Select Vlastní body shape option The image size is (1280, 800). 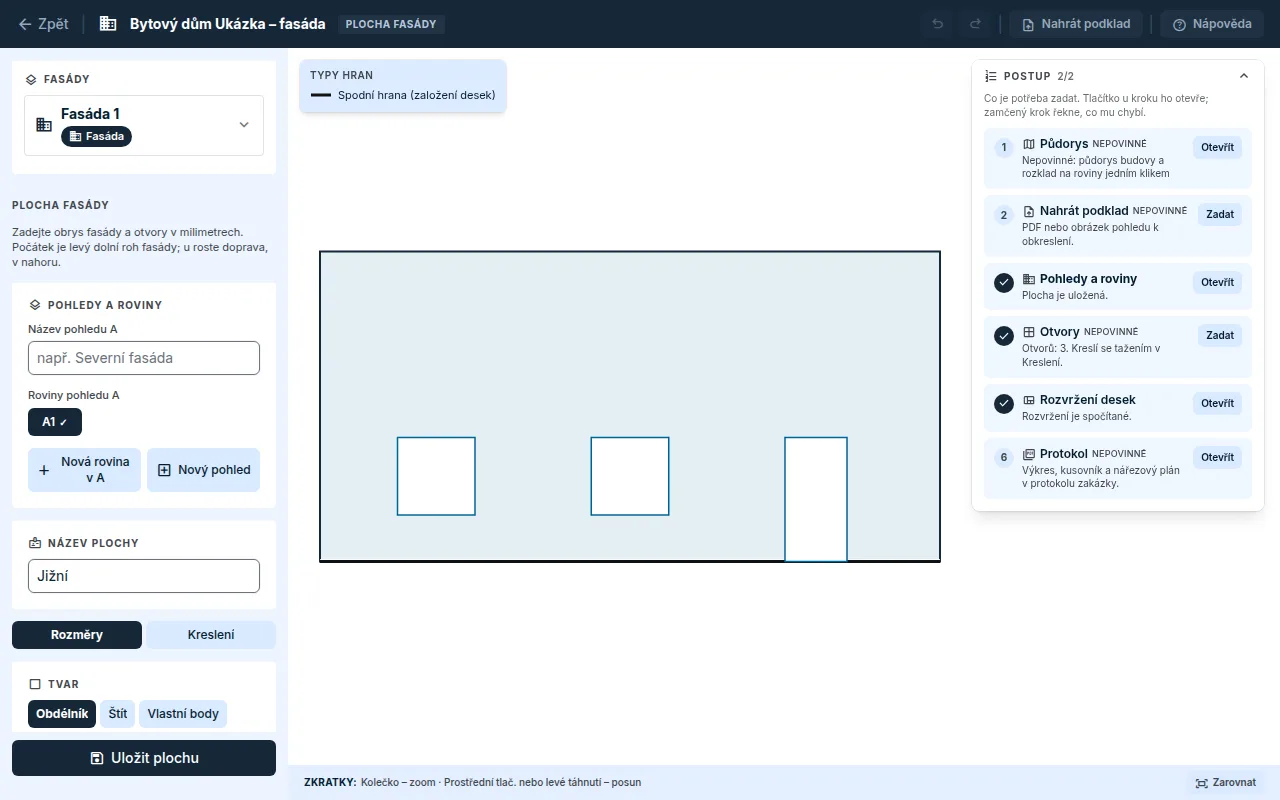coord(183,714)
